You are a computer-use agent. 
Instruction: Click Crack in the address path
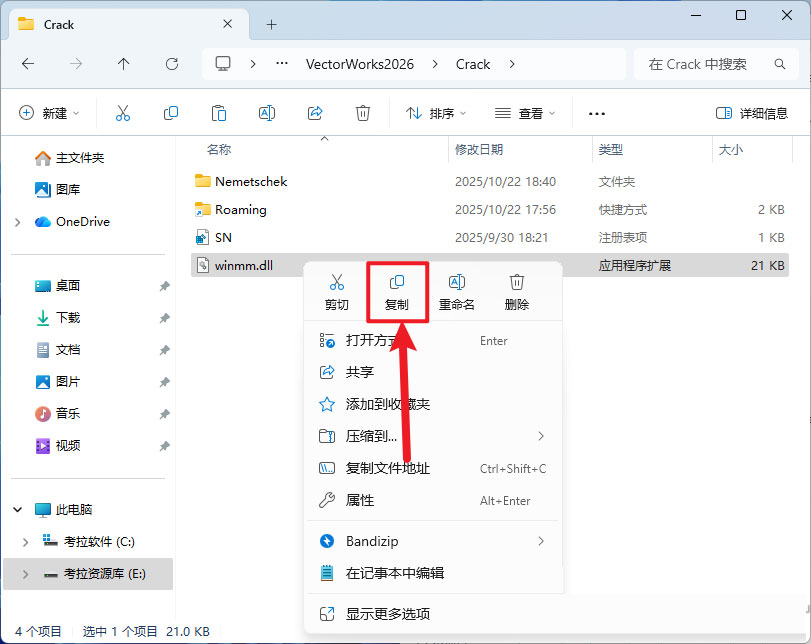pos(473,64)
